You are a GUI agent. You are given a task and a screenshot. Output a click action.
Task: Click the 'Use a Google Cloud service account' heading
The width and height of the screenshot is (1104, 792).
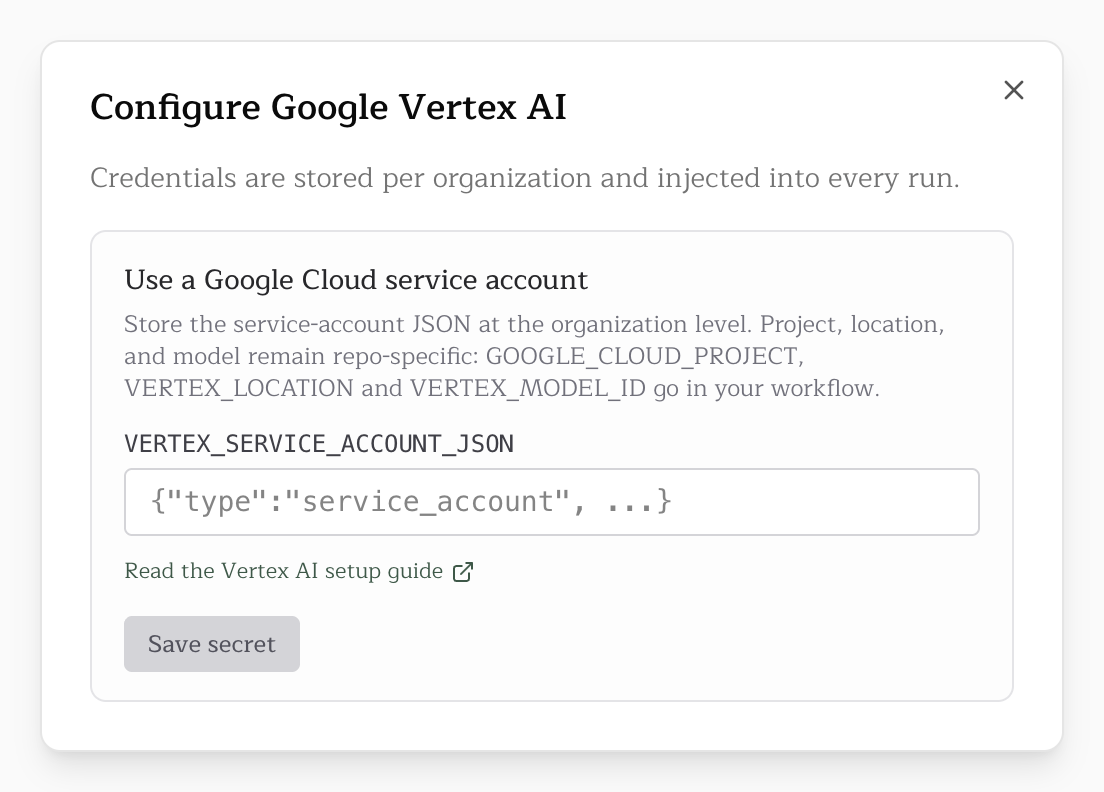point(356,280)
